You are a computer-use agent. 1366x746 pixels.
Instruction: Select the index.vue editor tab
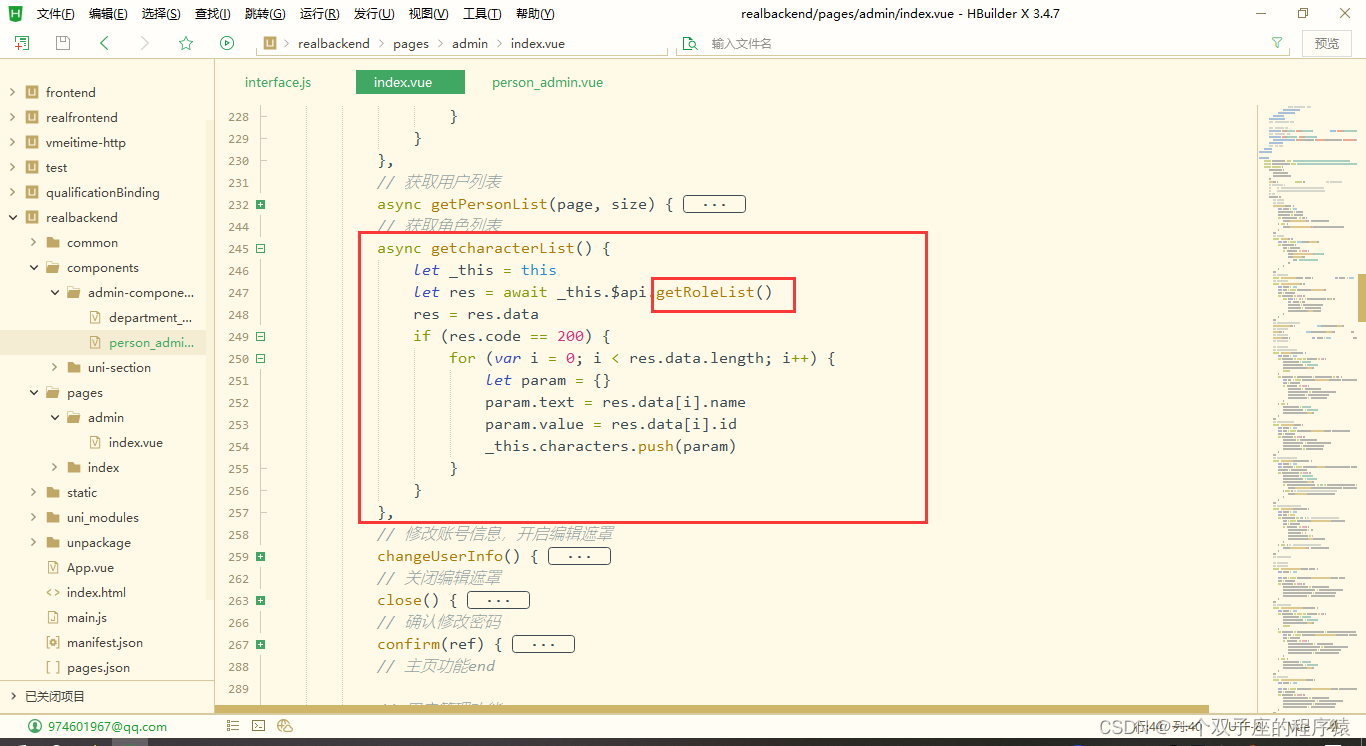[410, 82]
